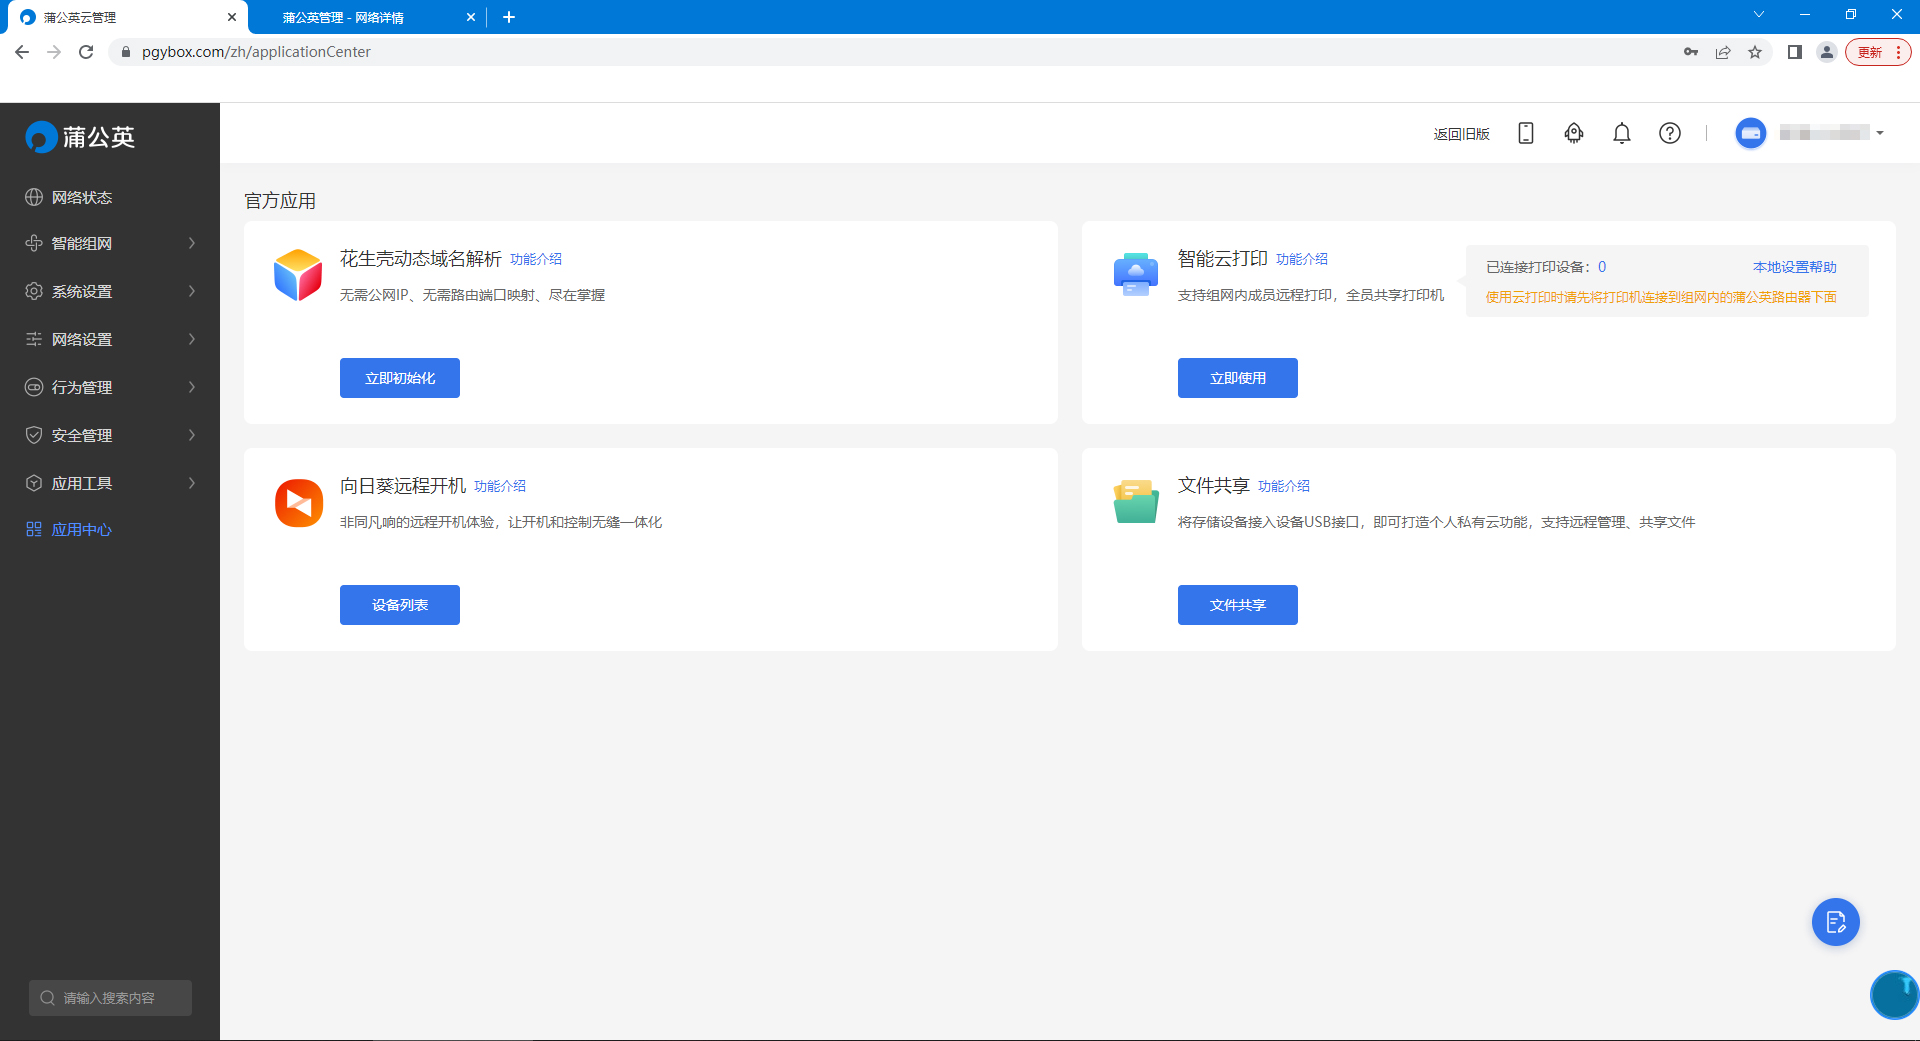The image size is (1920, 1041).
Task: Expand the 智能组网 sidebar menu
Action: coord(110,243)
